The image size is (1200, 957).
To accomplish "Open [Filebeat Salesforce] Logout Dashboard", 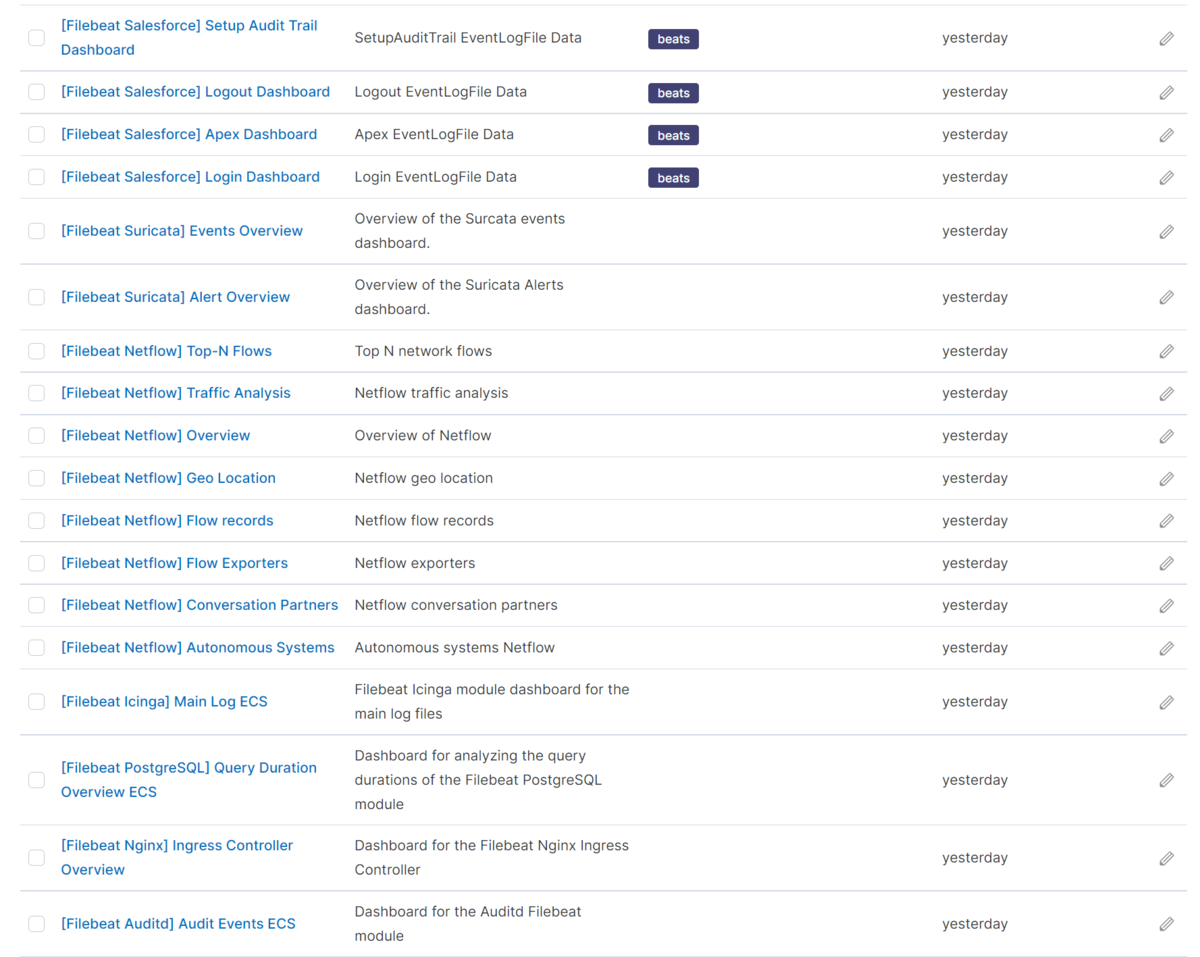I will (x=195, y=92).
